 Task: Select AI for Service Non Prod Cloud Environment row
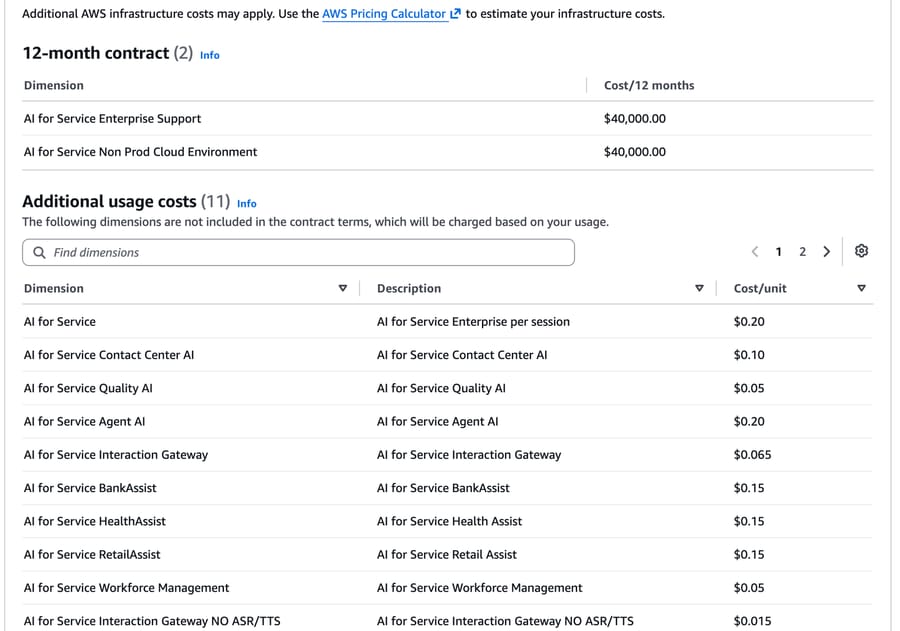pyautogui.click(x=448, y=152)
